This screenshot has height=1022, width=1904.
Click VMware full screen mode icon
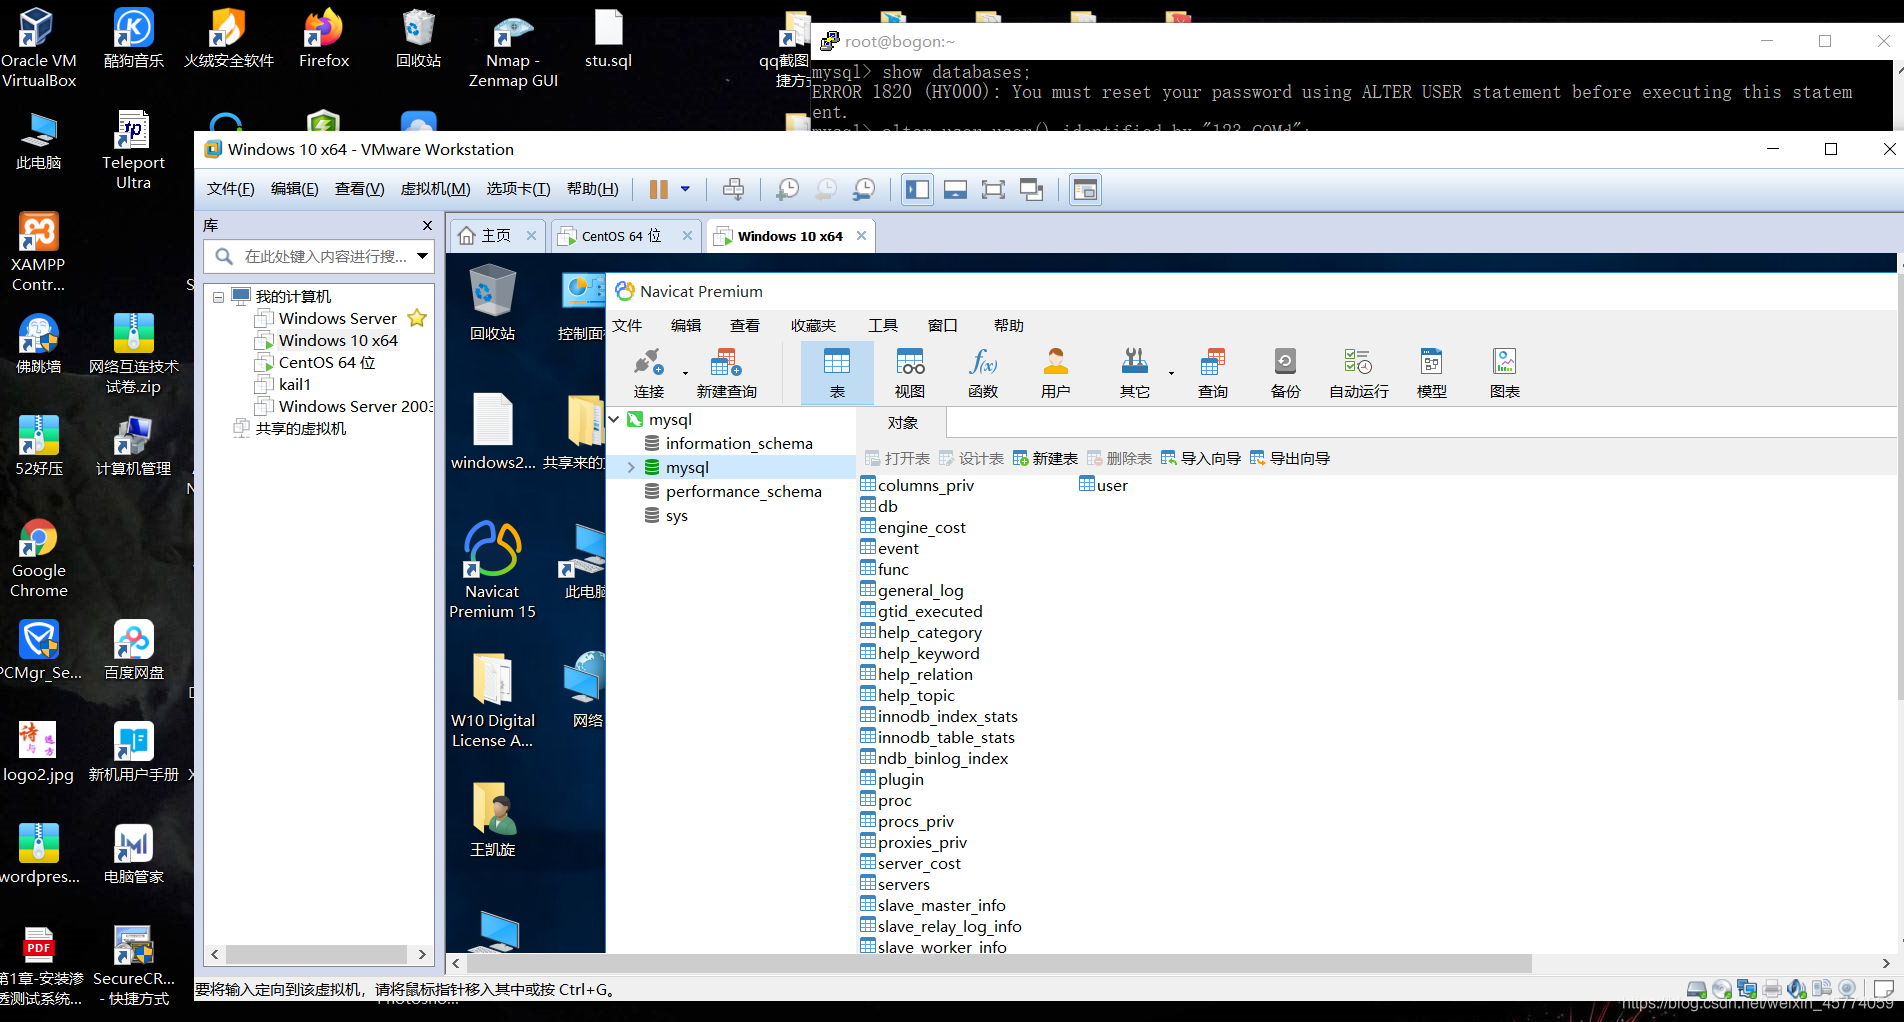point(993,189)
